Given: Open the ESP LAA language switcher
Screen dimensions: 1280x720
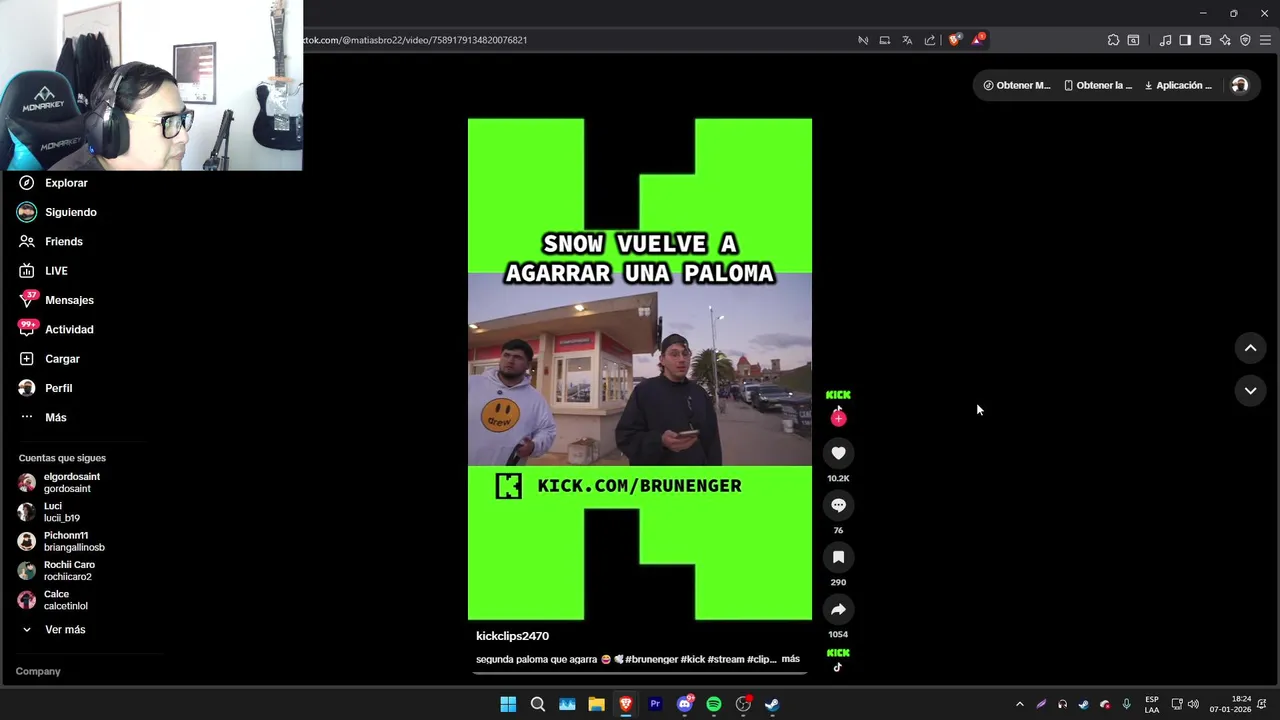Looking at the screenshot, I should (1152, 704).
